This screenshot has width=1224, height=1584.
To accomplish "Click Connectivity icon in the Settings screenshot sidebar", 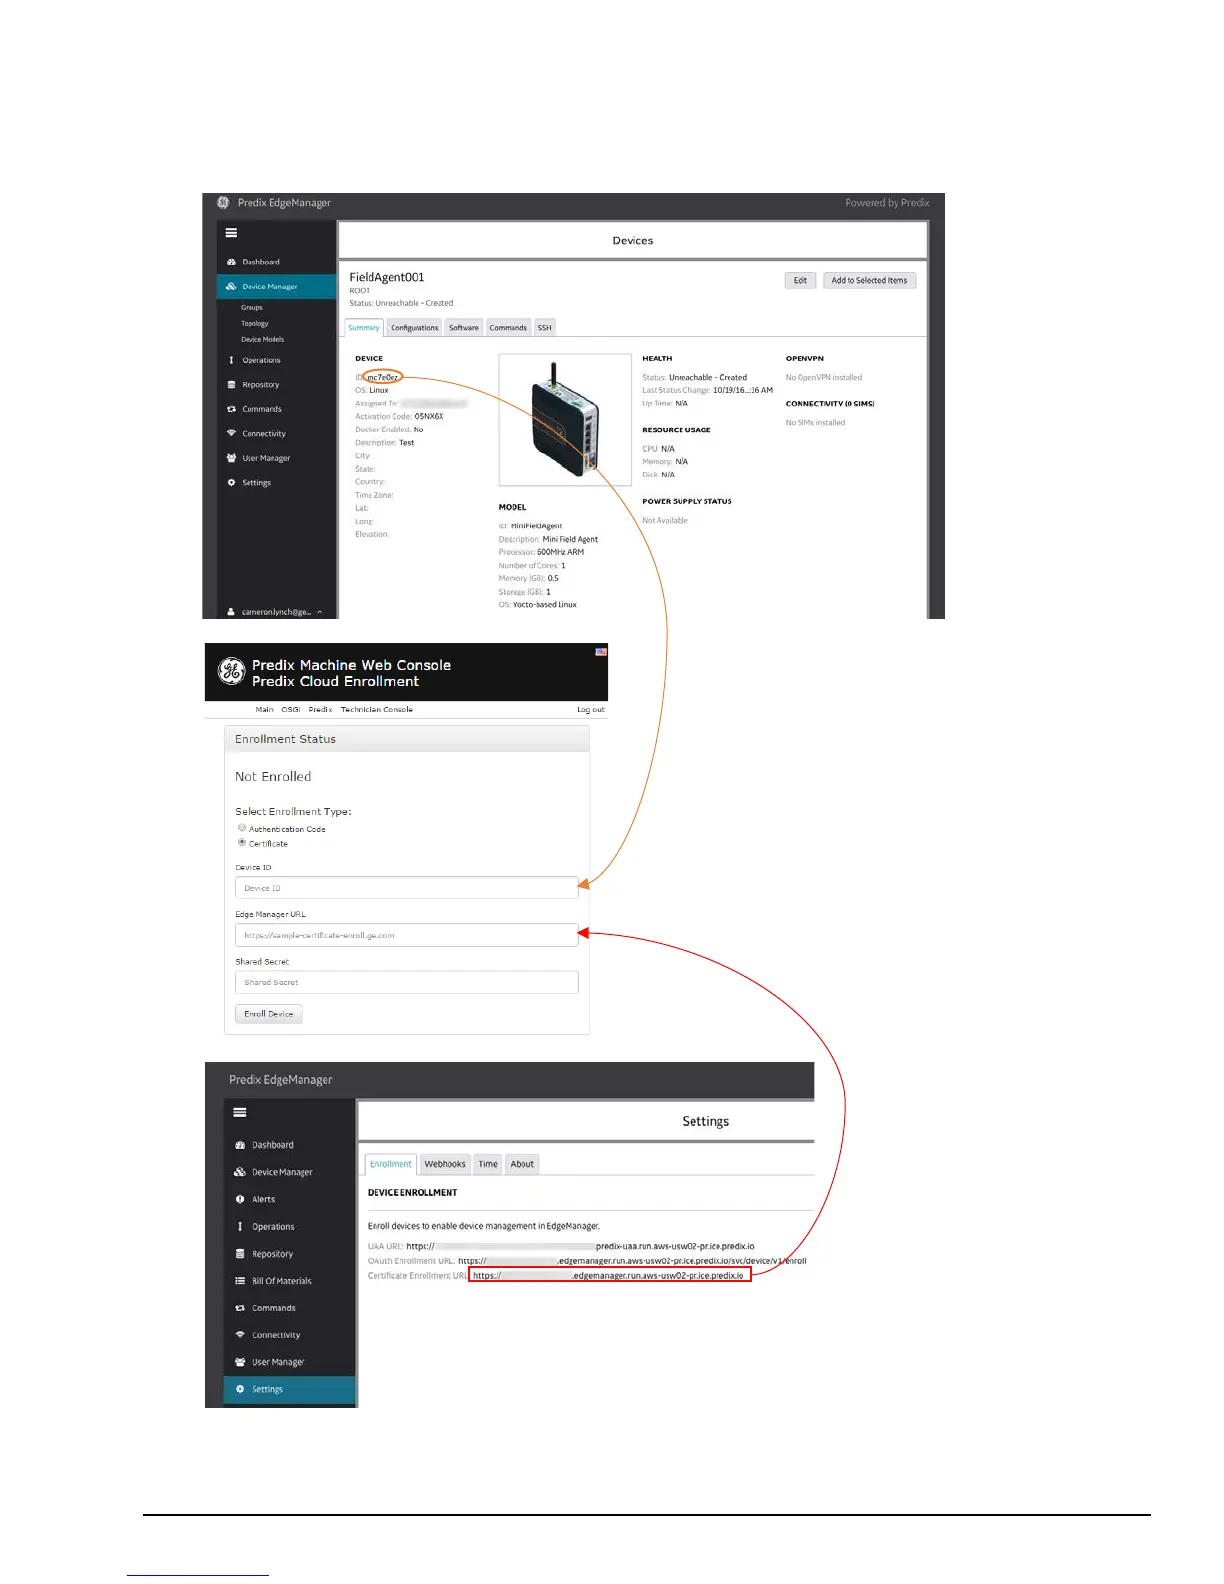I will tap(240, 1334).
